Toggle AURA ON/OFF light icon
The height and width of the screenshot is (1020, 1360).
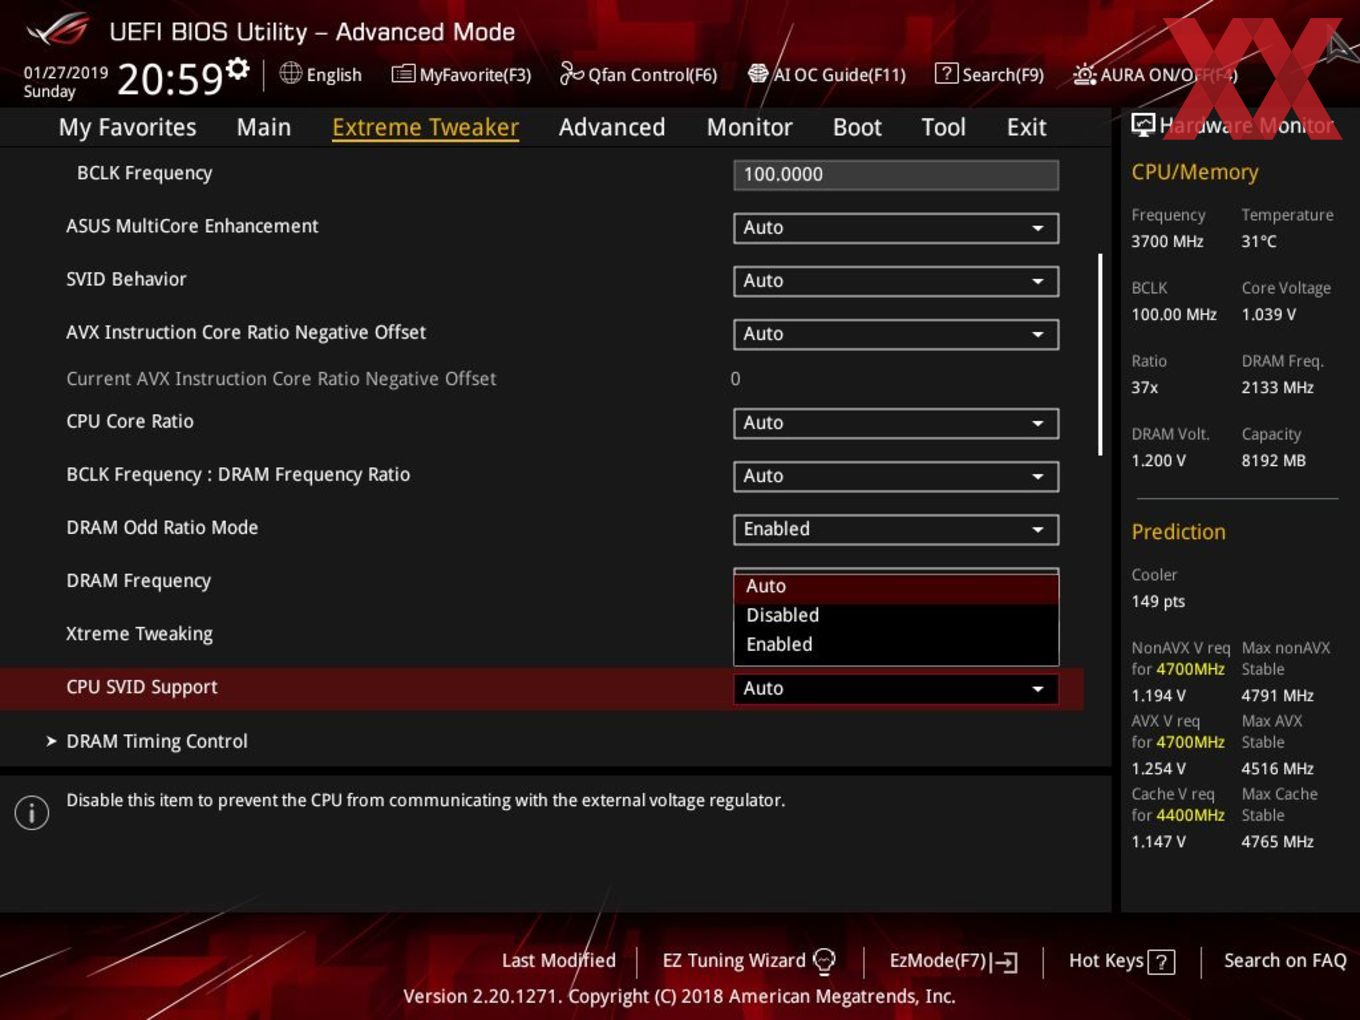pyautogui.click(x=1084, y=74)
